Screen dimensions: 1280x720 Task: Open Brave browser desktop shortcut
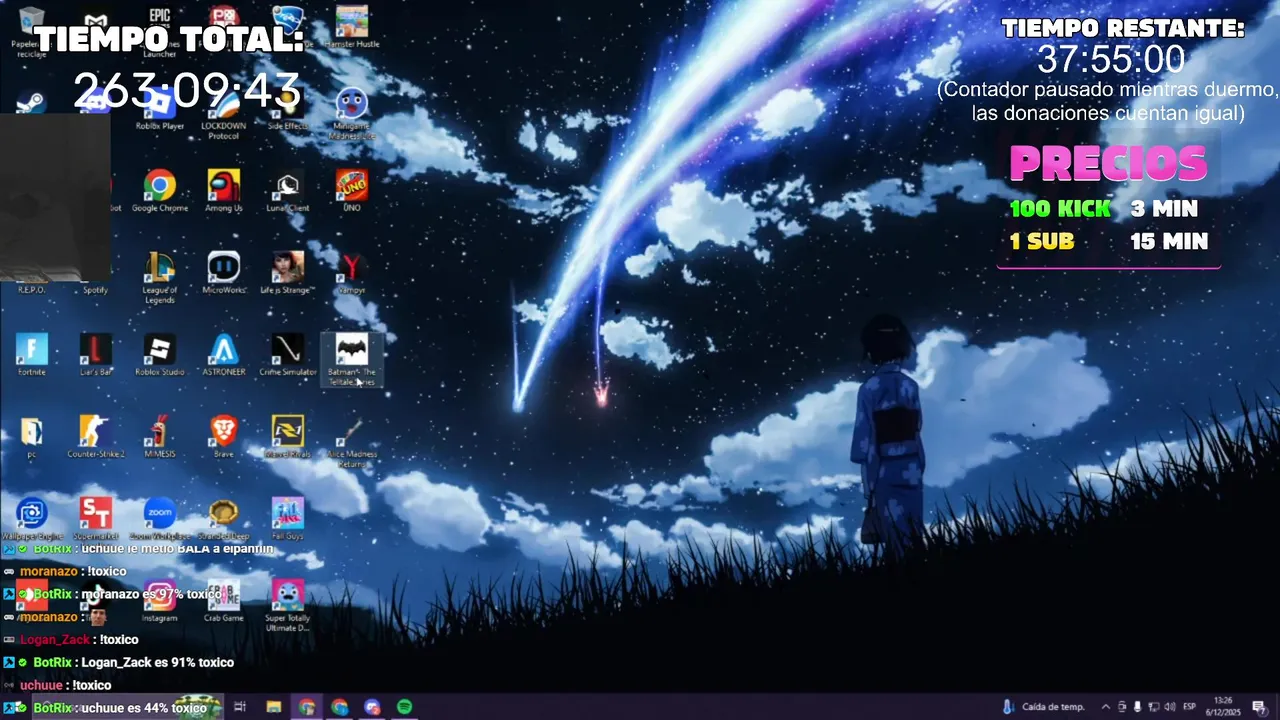click(223, 436)
